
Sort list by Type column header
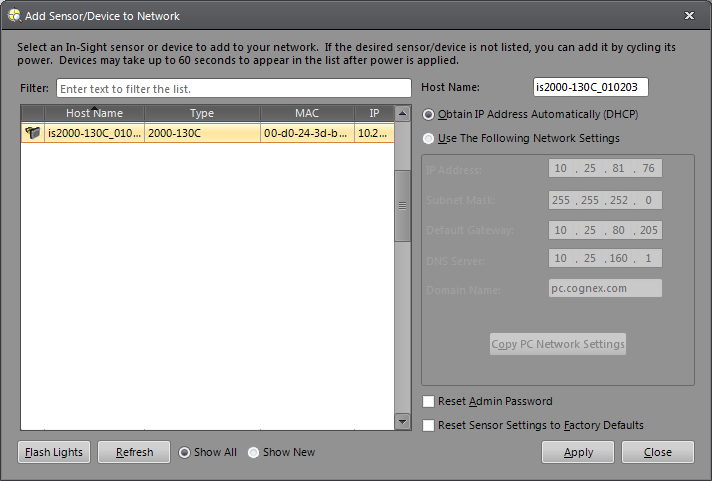tap(202, 114)
